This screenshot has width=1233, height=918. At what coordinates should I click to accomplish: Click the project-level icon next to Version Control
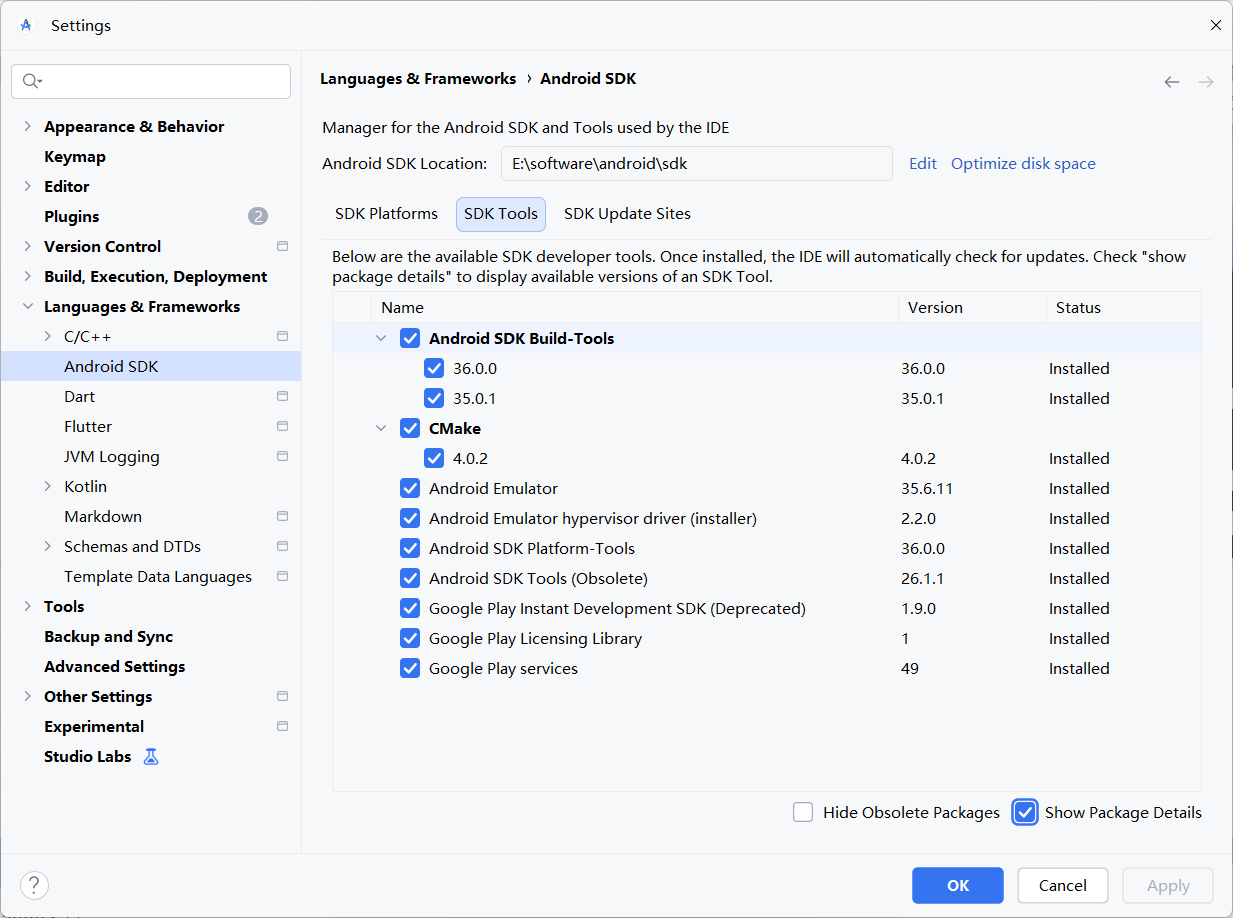tap(282, 246)
